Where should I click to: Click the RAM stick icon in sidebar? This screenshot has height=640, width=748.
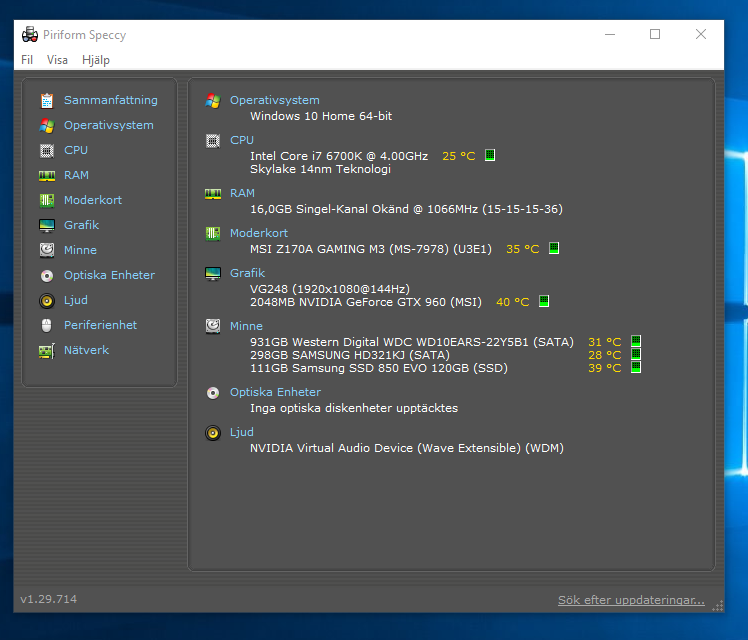47,175
